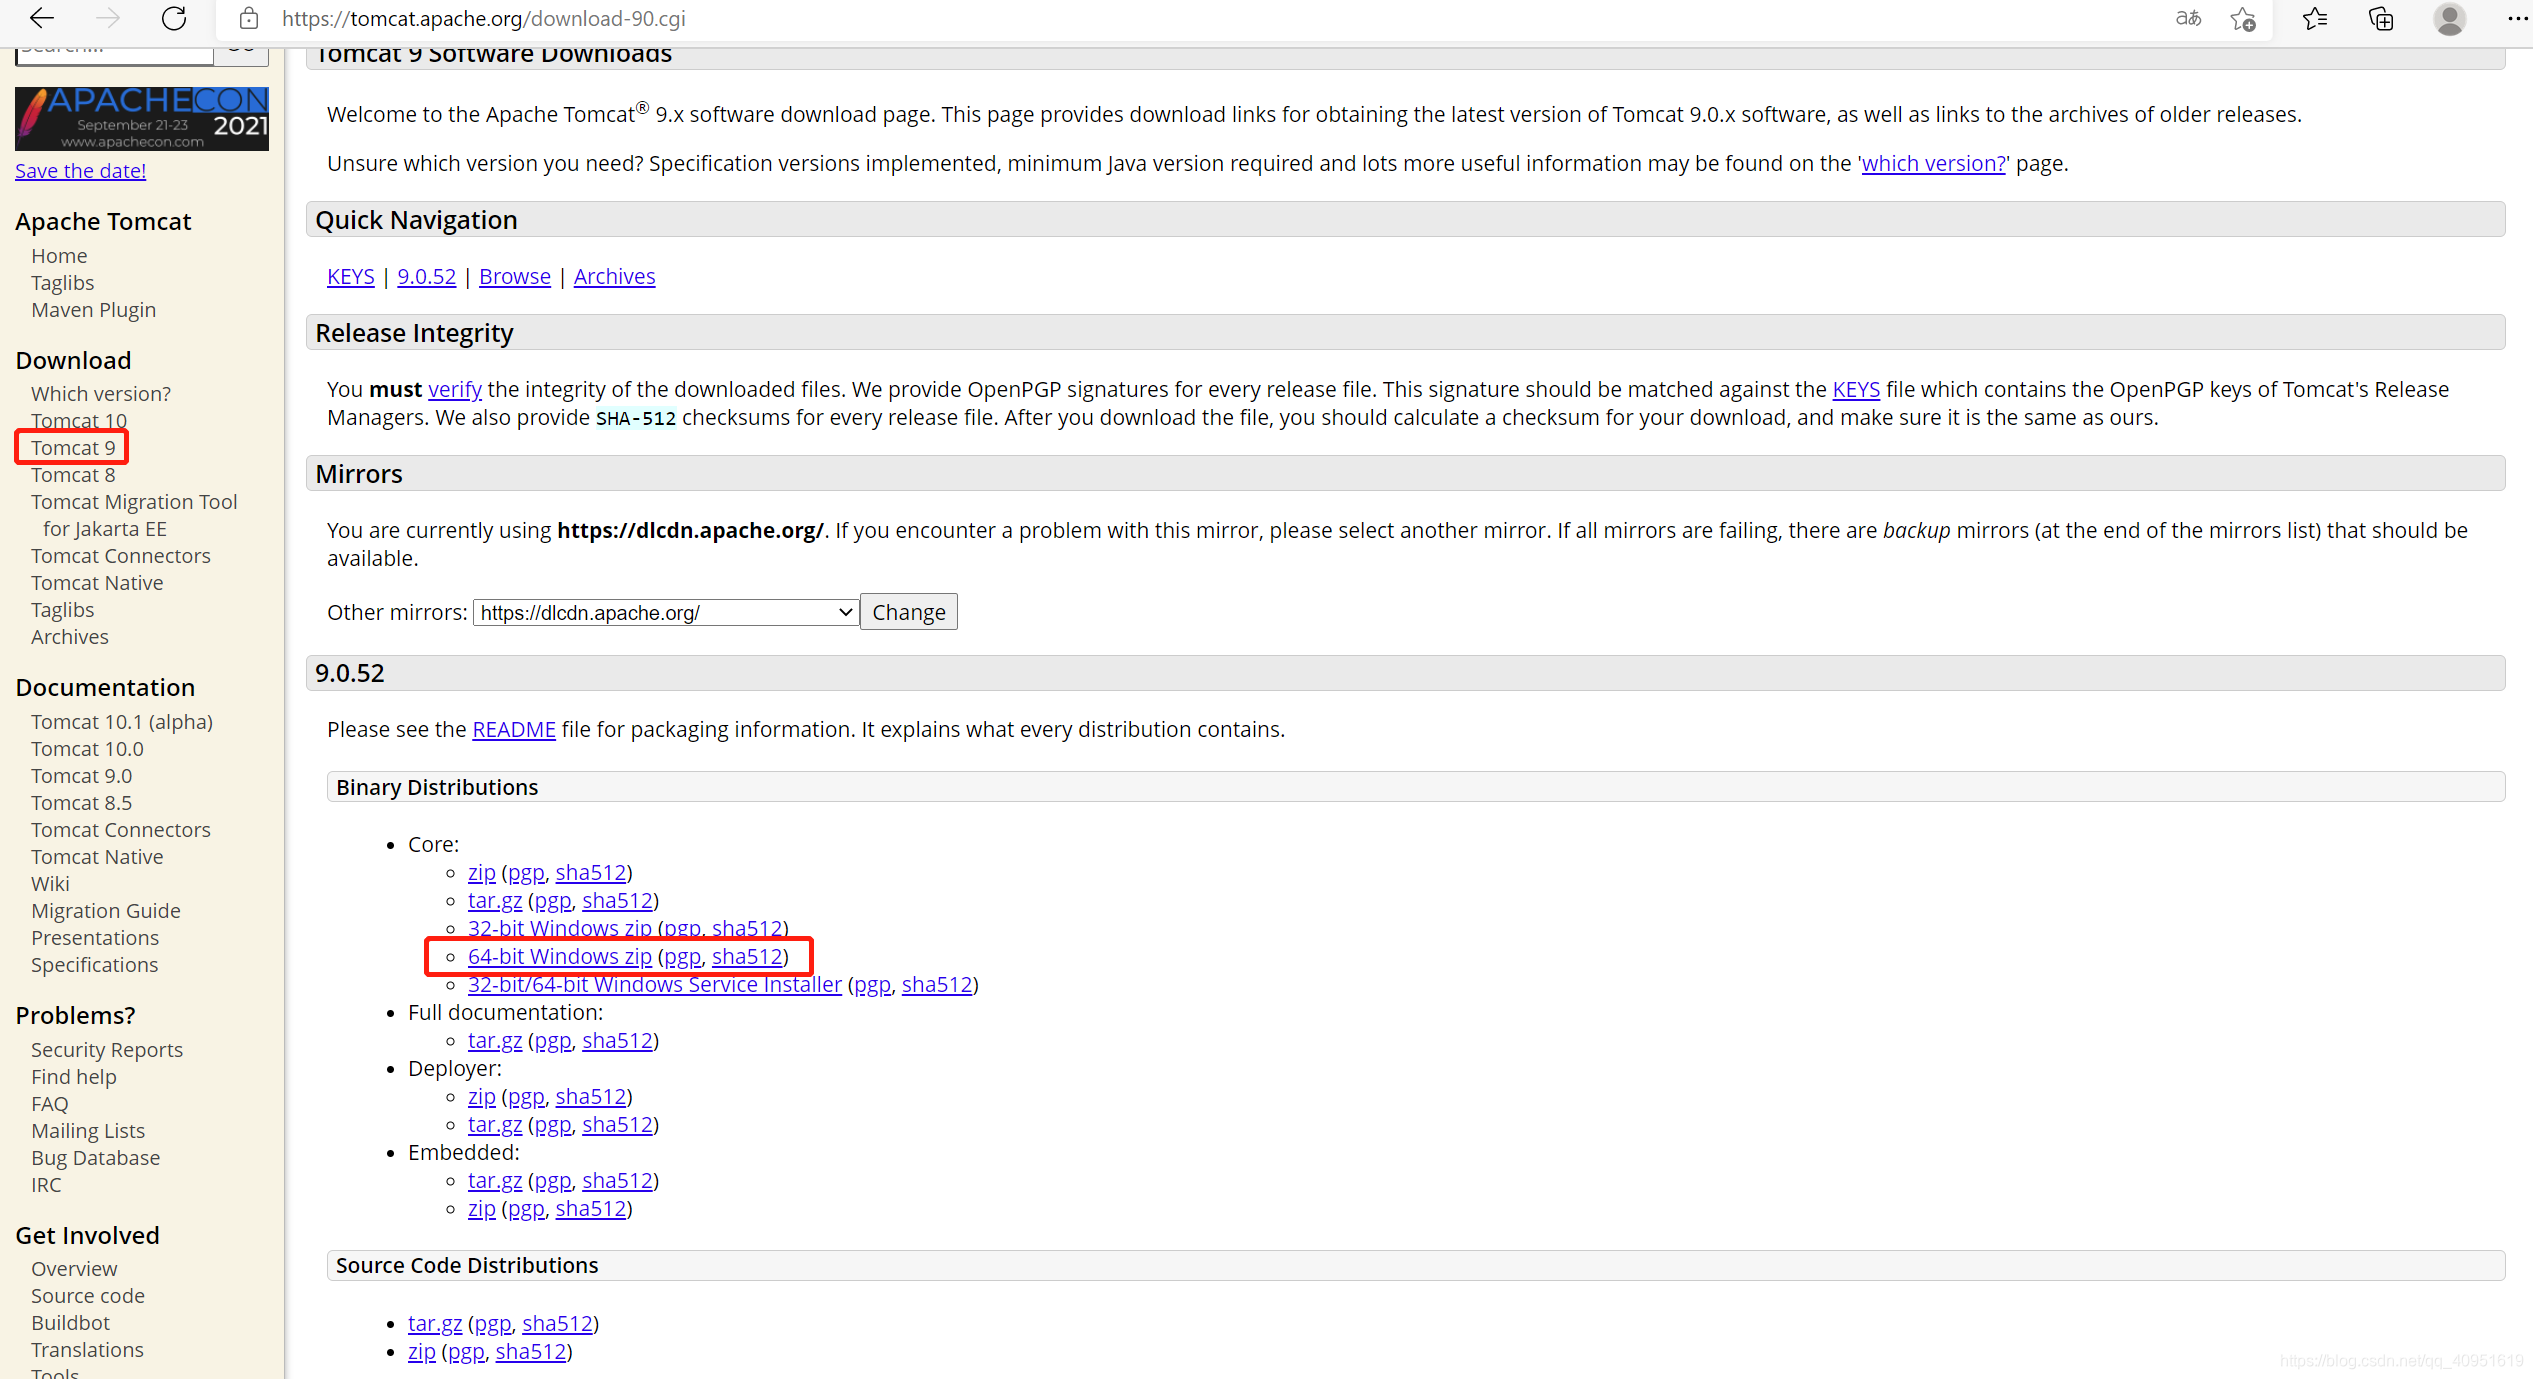Add this page to favorites
The height and width of the screenshot is (1379, 2533).
pos(2242,19)
